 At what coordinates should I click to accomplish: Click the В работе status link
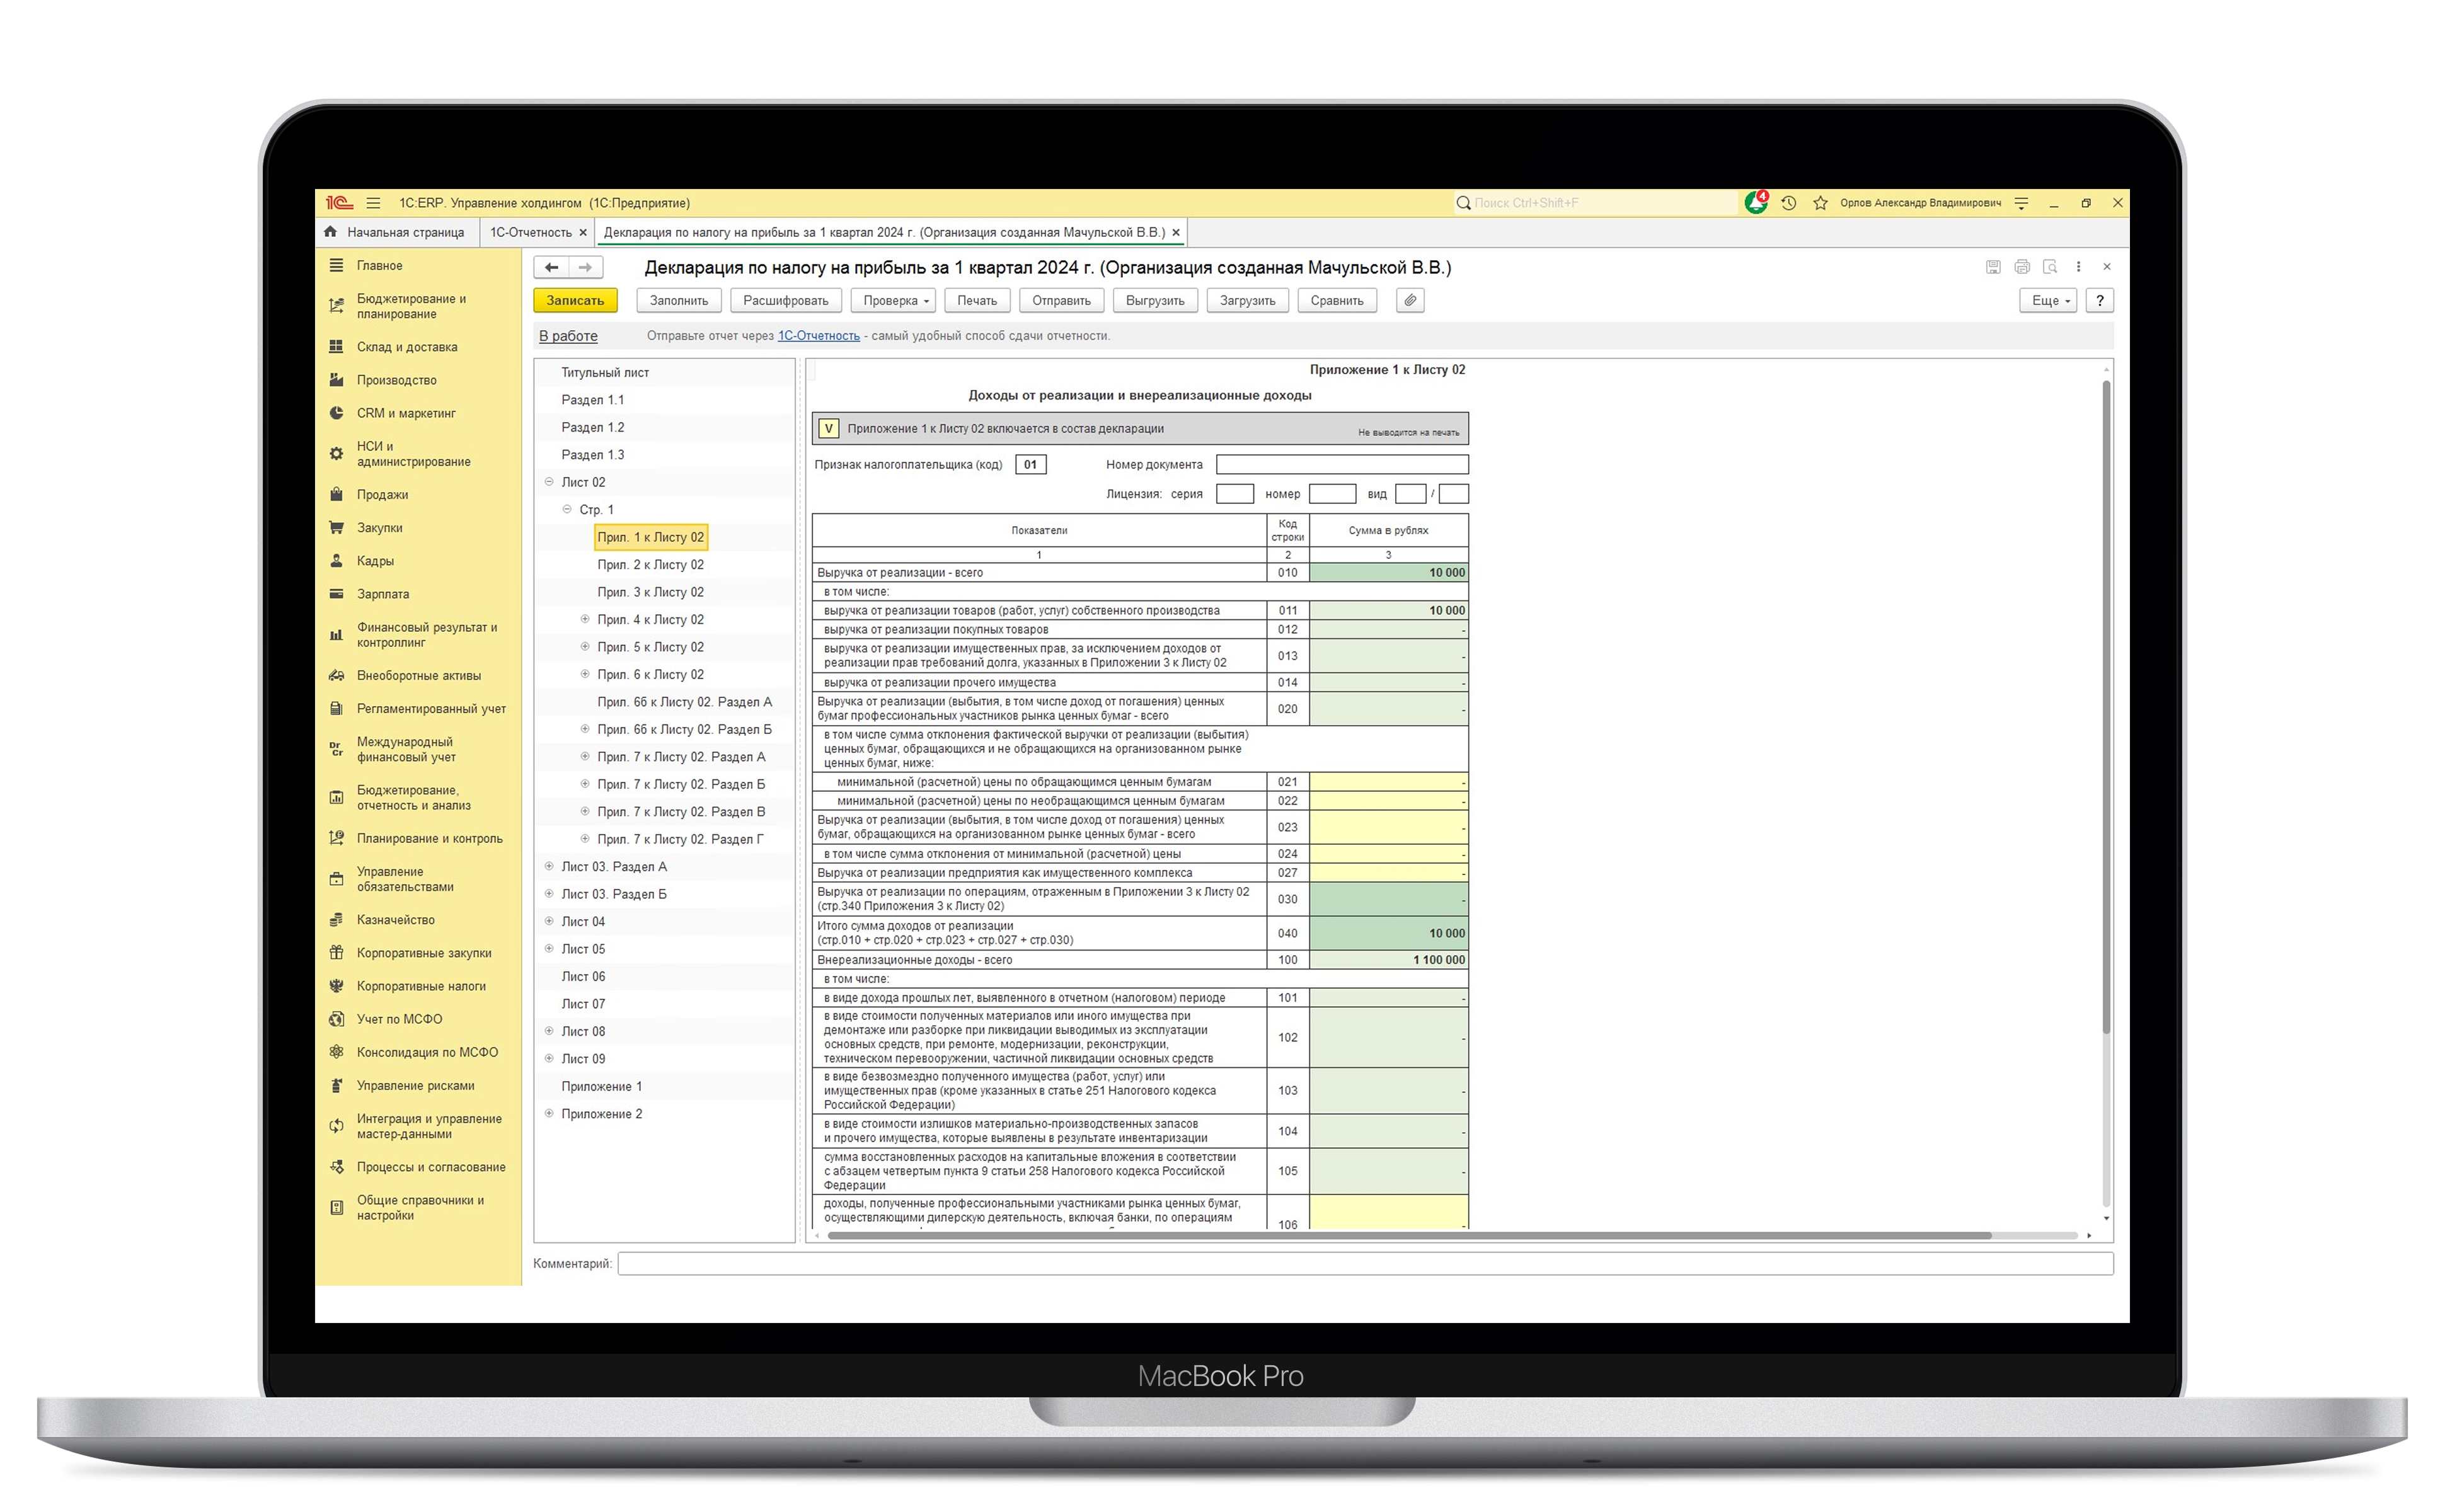[568, 336]
